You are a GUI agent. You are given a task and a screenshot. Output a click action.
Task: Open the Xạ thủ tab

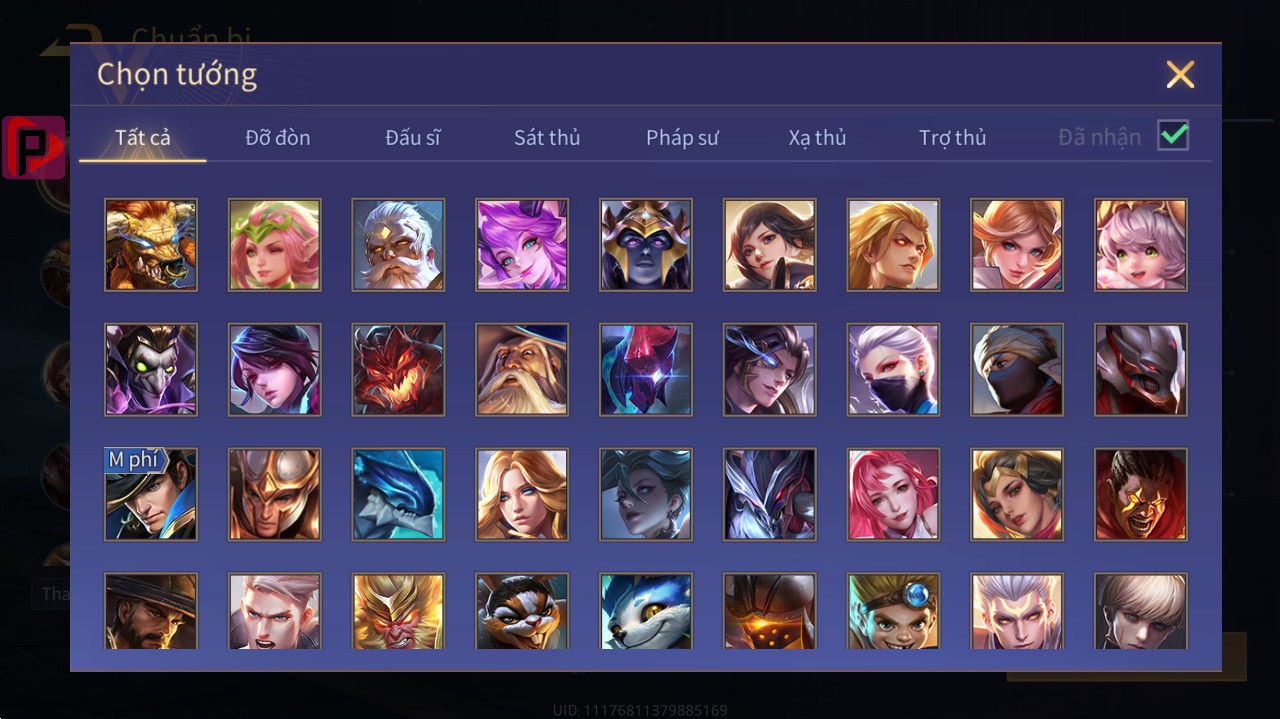coord(817,138)
